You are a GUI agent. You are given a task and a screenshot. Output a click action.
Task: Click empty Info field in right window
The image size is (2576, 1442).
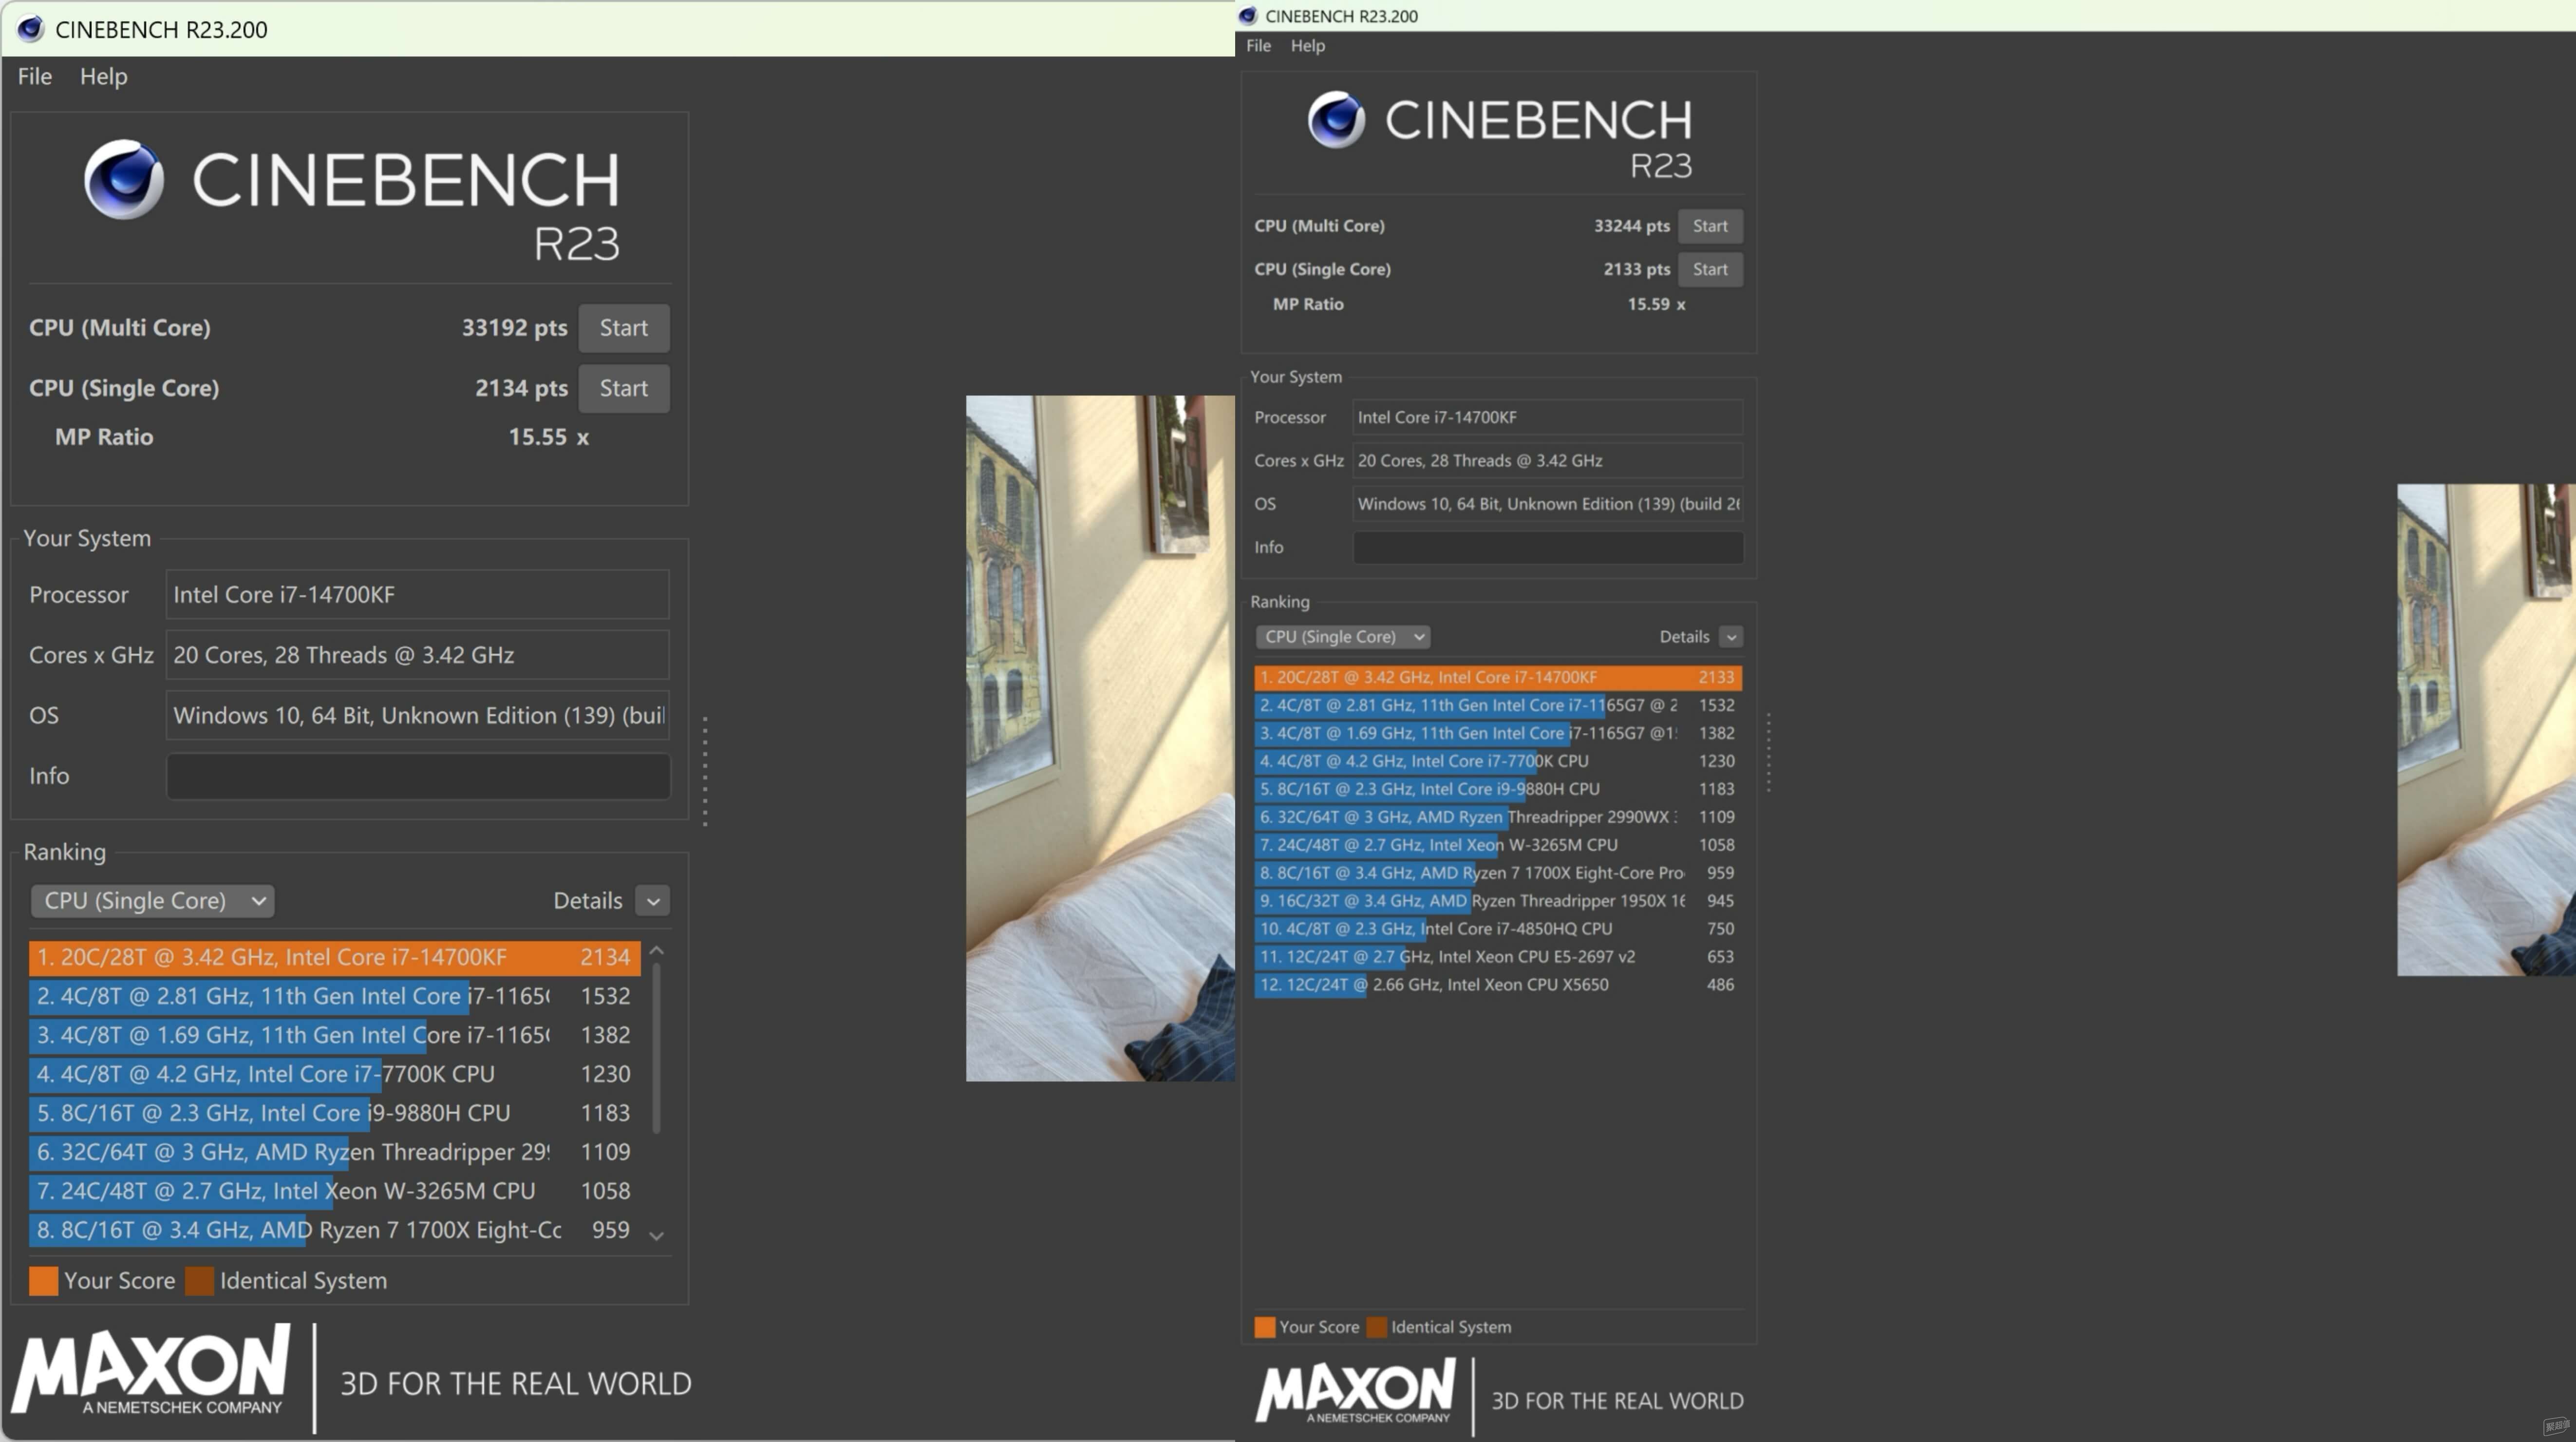(x=1547, y=547)
